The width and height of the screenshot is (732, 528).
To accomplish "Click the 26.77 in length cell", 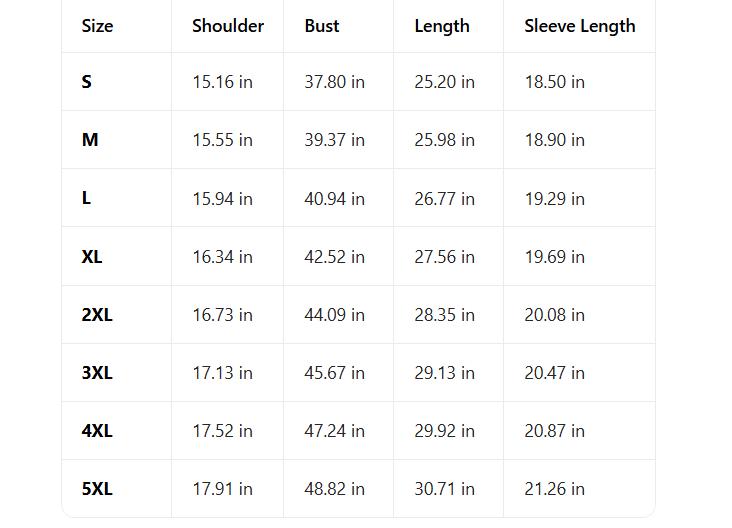I will tap(444, 198).
